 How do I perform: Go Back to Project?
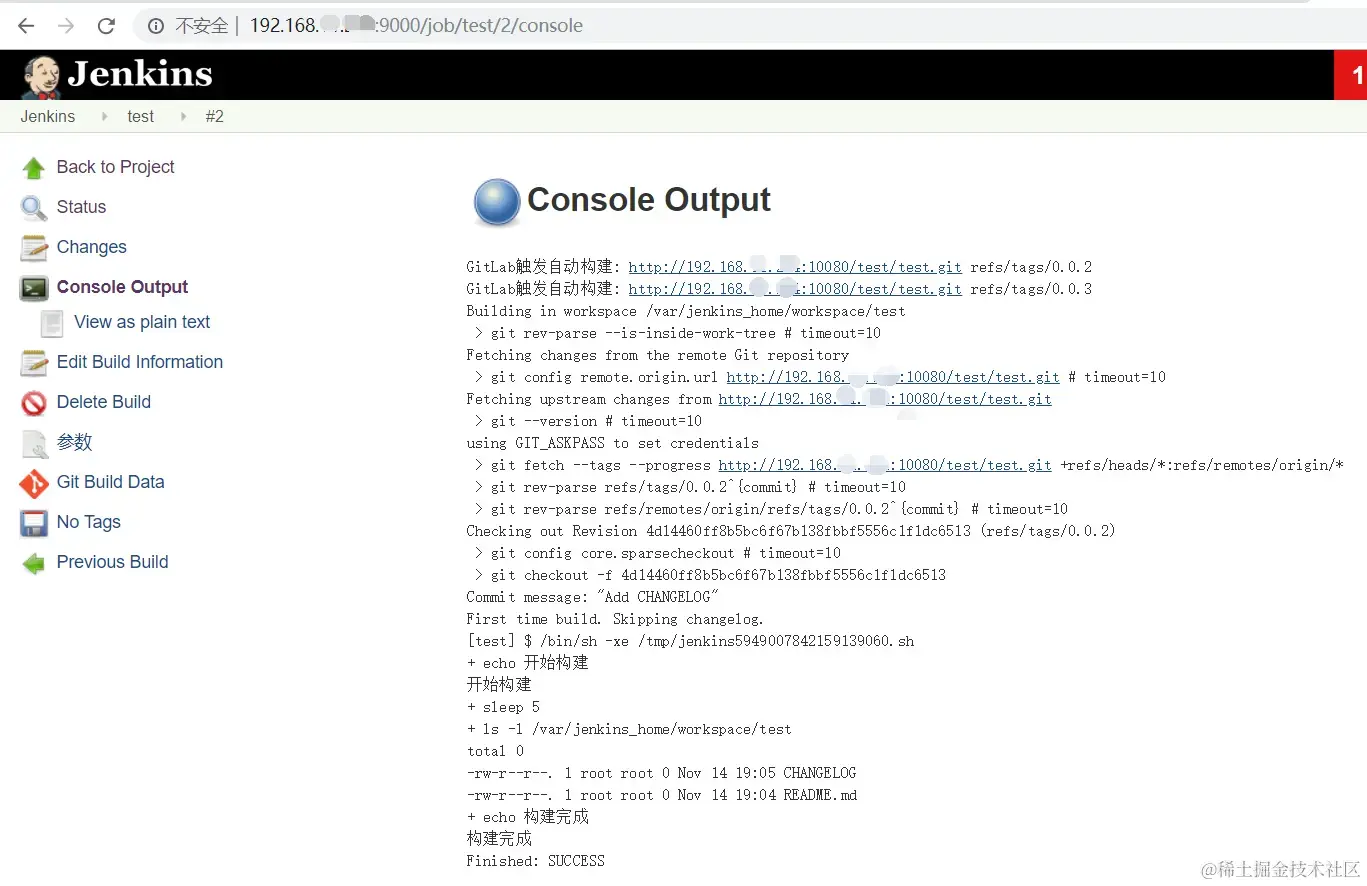click(x=115, y=167)
